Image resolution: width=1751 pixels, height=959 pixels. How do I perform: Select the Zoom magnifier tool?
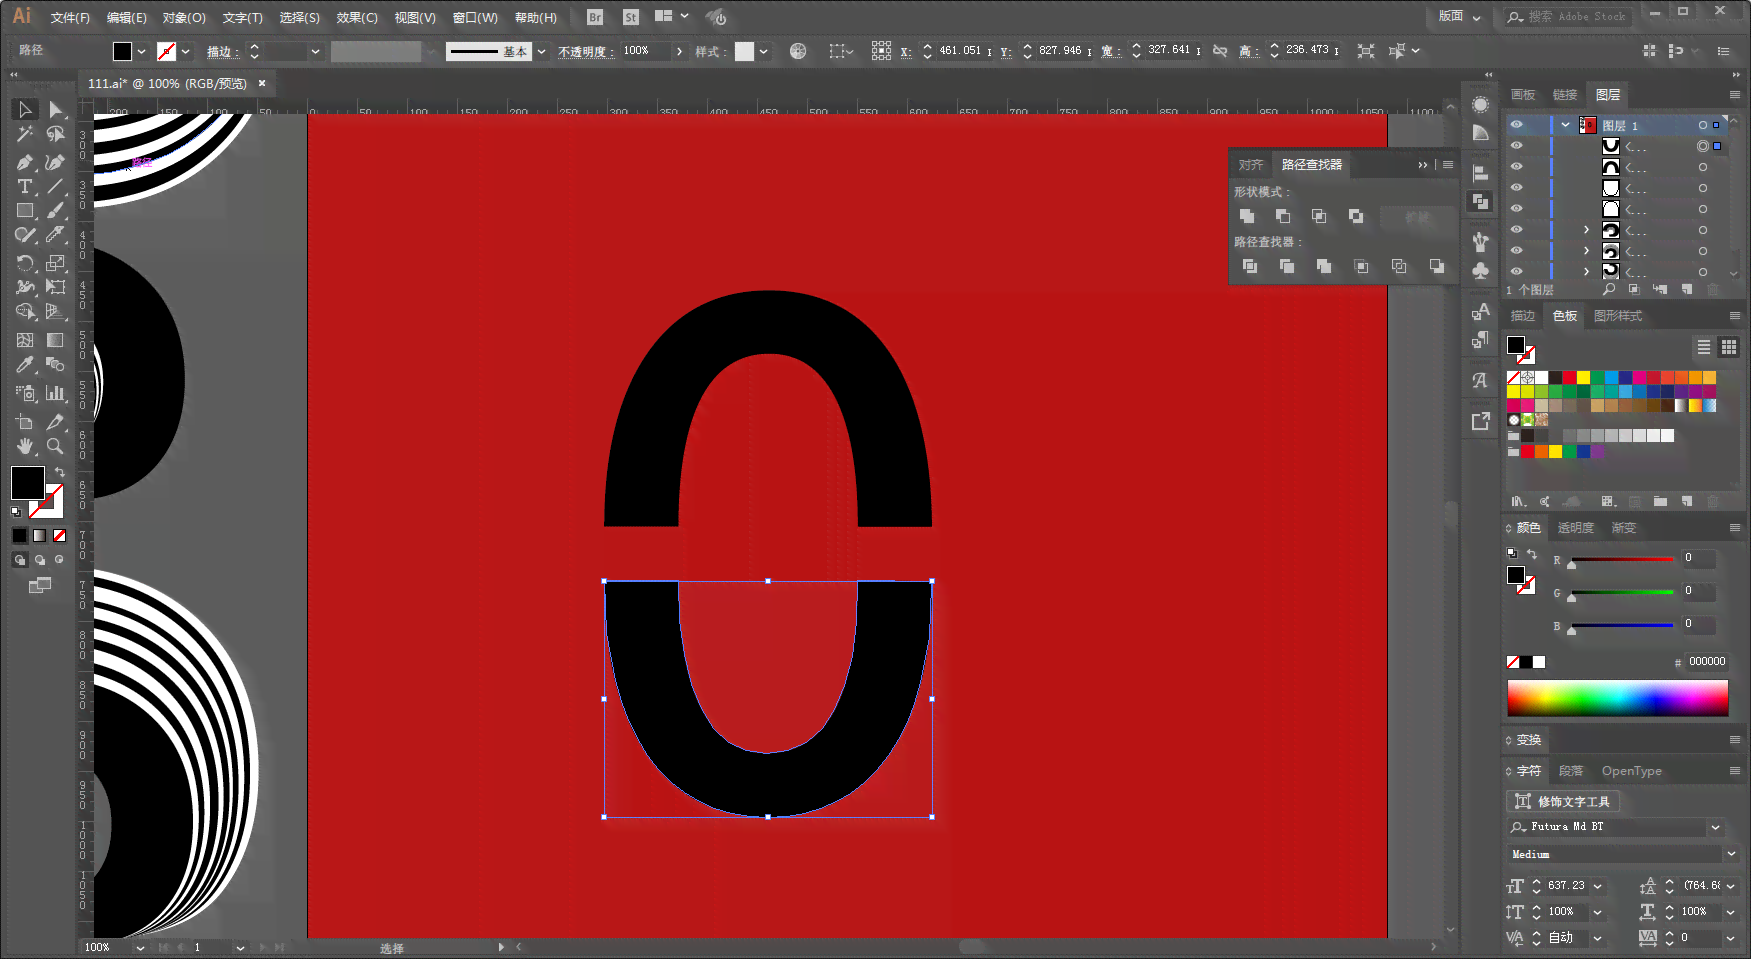[56, 446]
